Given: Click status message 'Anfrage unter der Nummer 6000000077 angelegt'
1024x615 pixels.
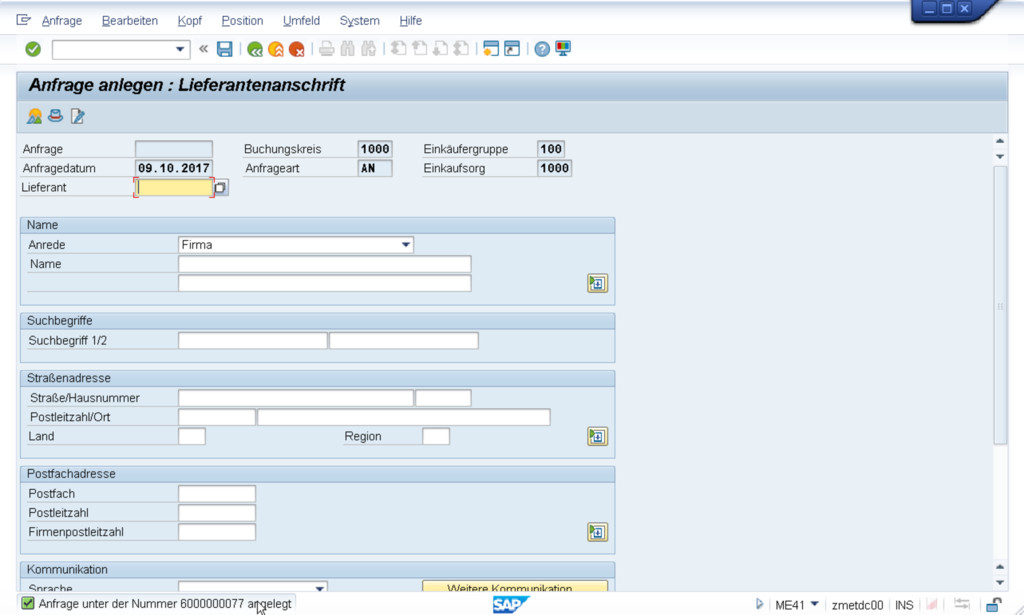Looking at the screenshot, I should [x=165, y=604].
